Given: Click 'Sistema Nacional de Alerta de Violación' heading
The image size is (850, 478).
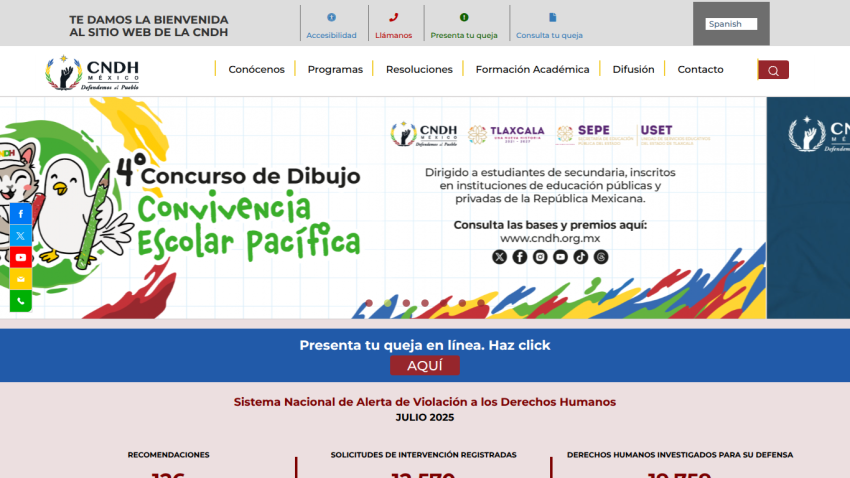Looking at the screenshot, I should (x=425, y=402).
